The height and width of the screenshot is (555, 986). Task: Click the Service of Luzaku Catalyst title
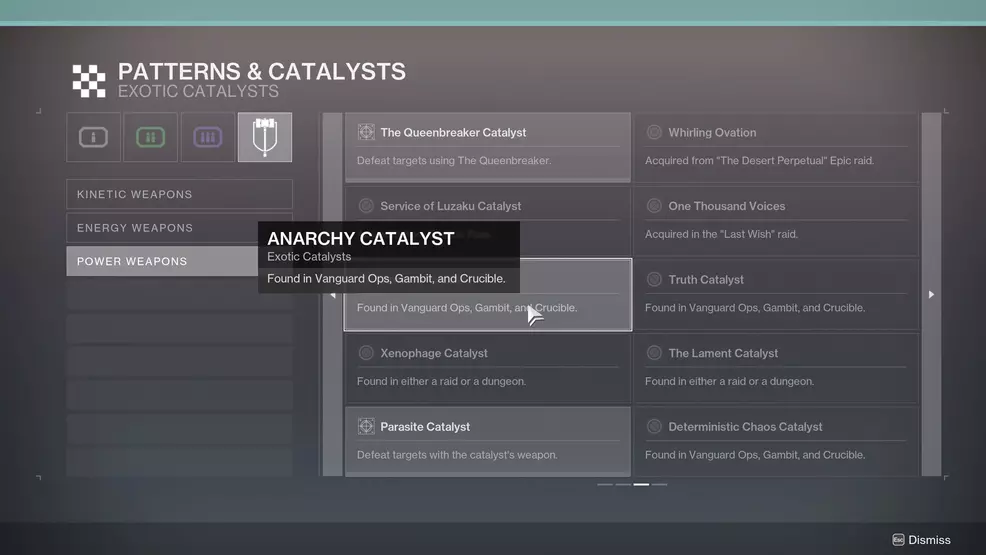(x=450, y=206)
